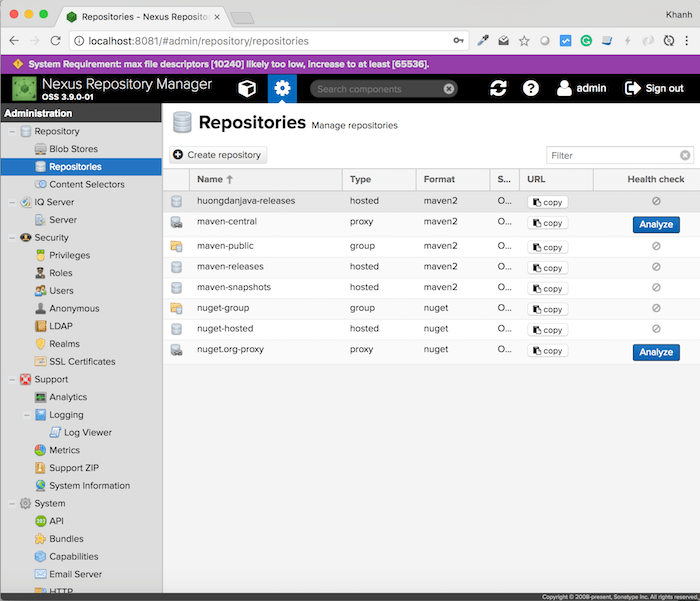Click the Roles icon in sidebar
Viewport: 700px width, 601px height.
pyautogui.click(x=40, y=273)
